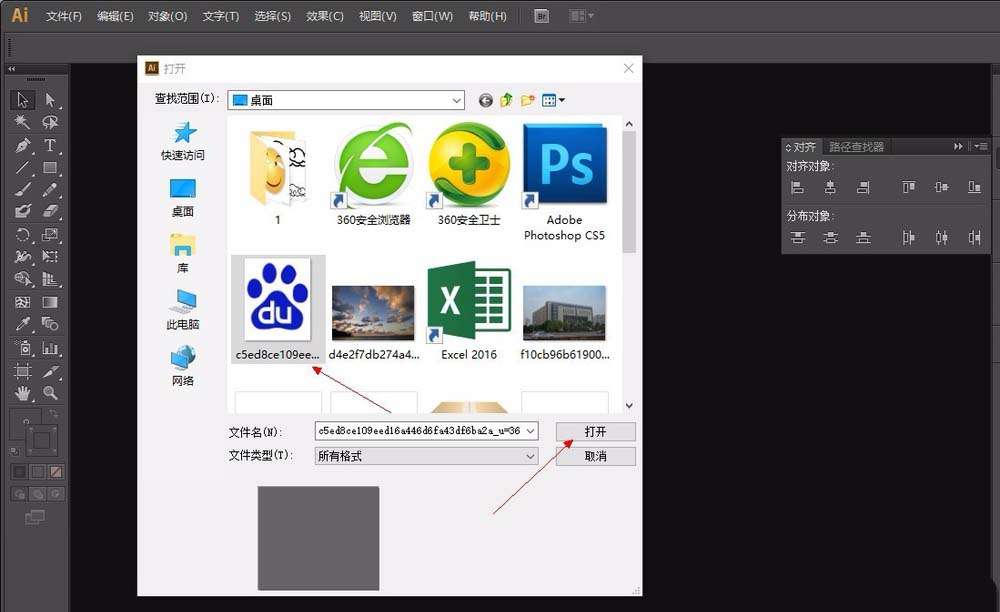Switch to the 路径查找器 tab

pyautogui.click(x=857, y=147)
